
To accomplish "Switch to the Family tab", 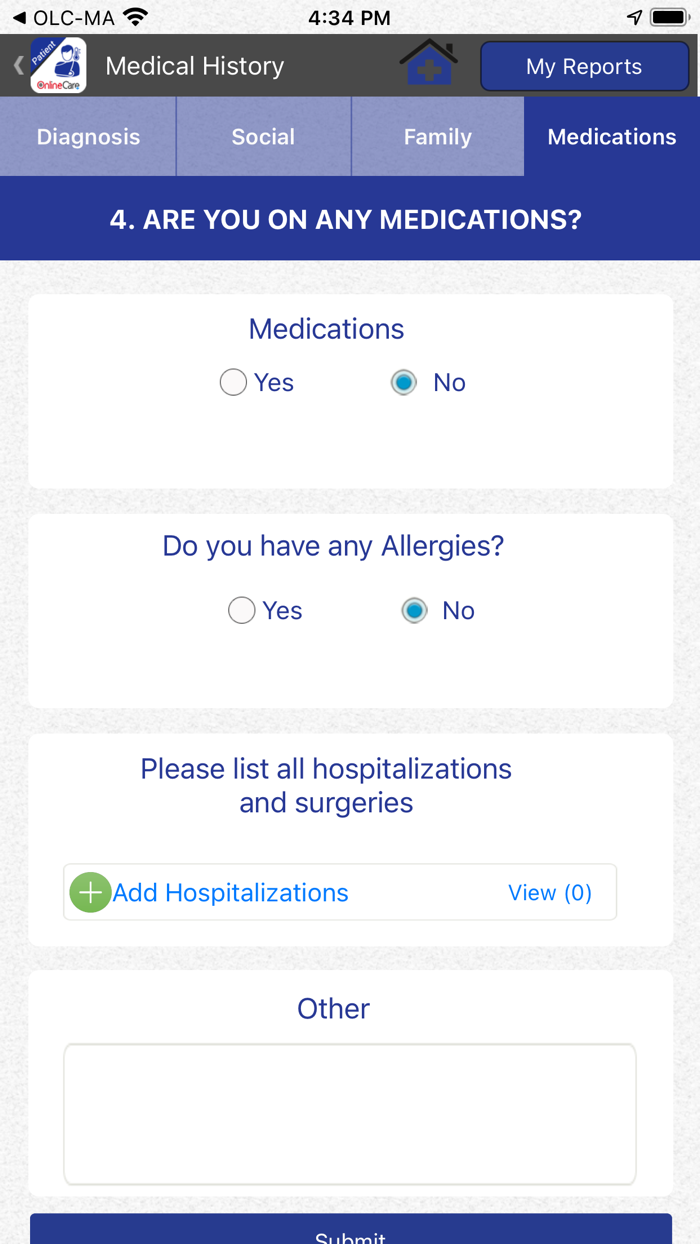I will click(x=438, y=136).
